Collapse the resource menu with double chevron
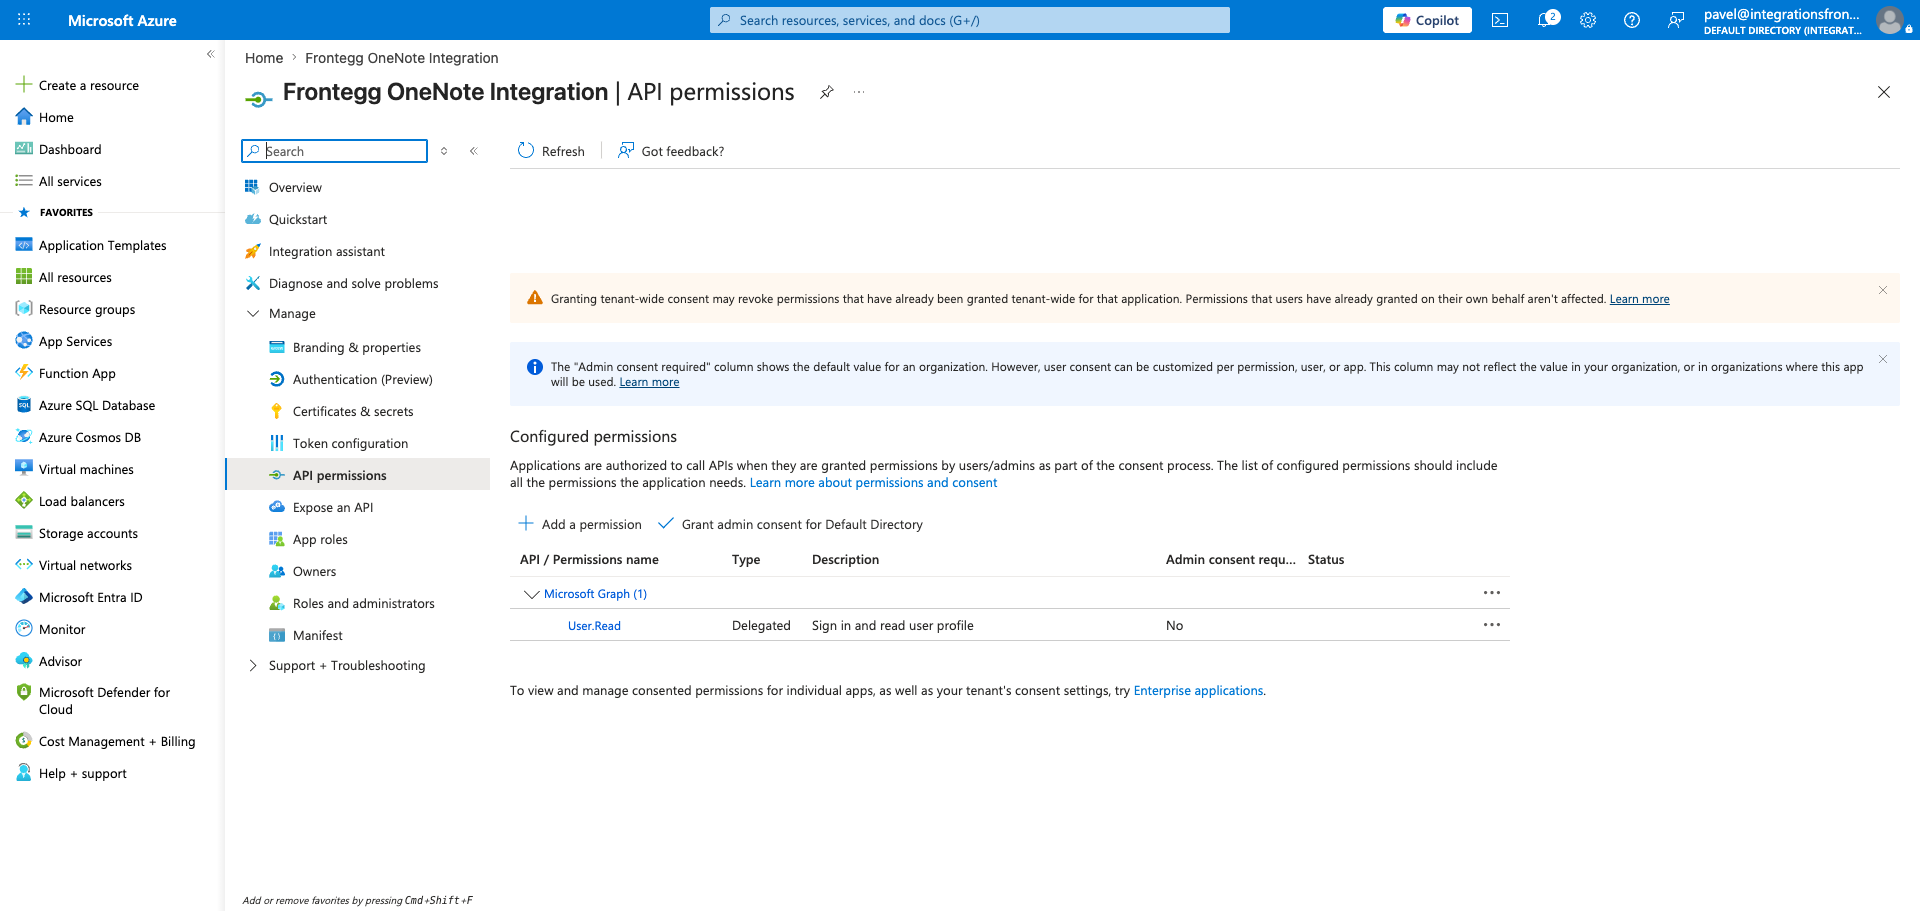 pyautogui.click(x=474, y=151)
